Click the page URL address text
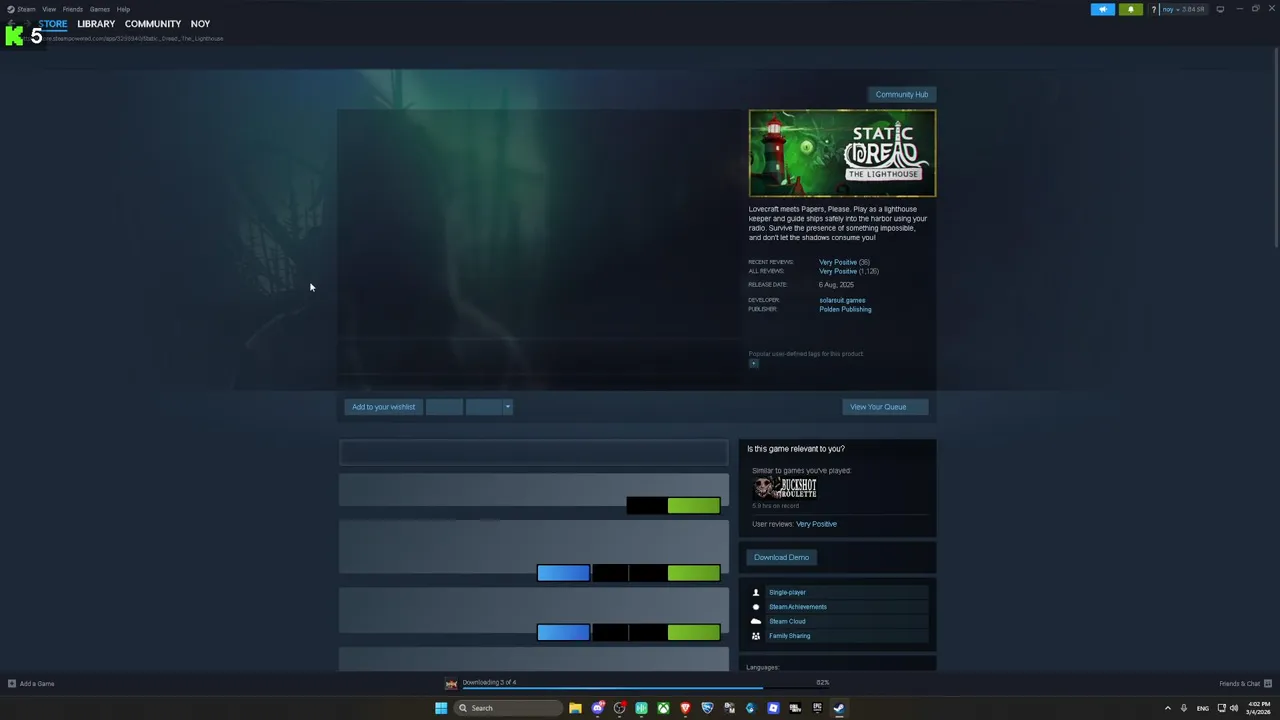The width and height of the screenshot is (1280, 720). point(133,38)
